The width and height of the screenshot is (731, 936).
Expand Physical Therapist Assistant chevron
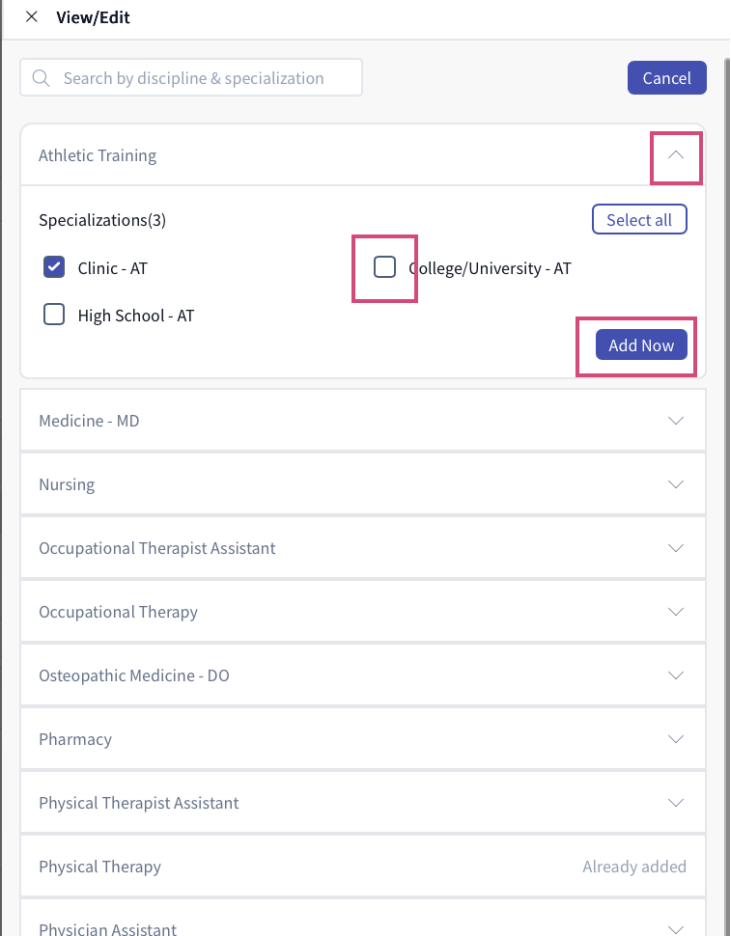676,803
